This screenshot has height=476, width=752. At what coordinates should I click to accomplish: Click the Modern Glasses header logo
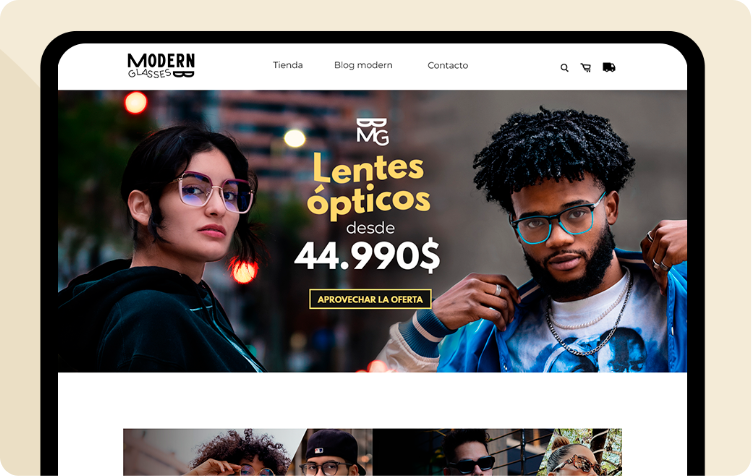(161, 66)
